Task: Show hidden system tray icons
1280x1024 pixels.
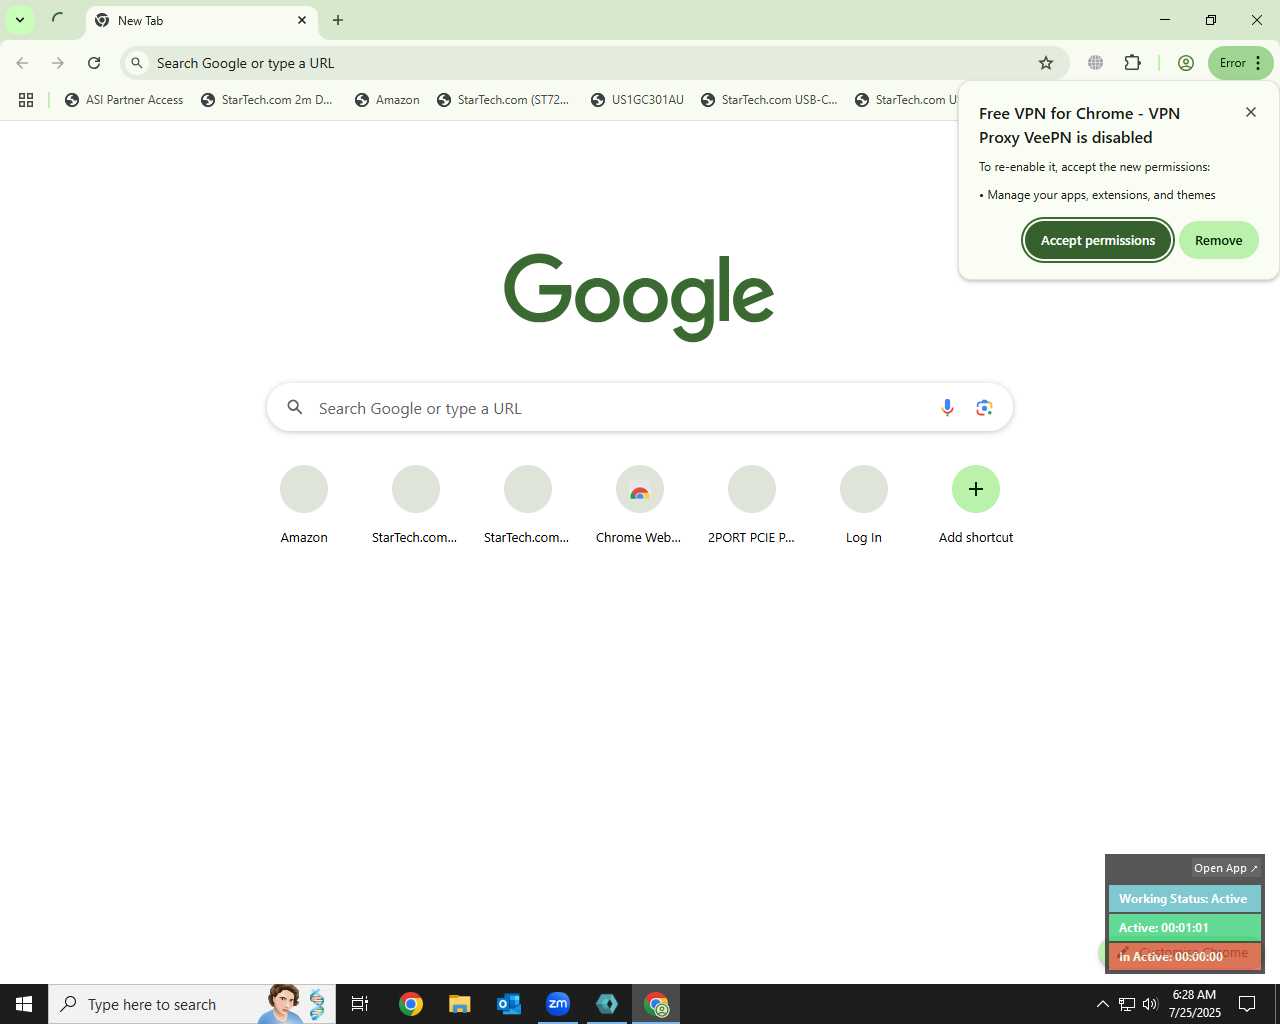Action: coord(1103,1004)
